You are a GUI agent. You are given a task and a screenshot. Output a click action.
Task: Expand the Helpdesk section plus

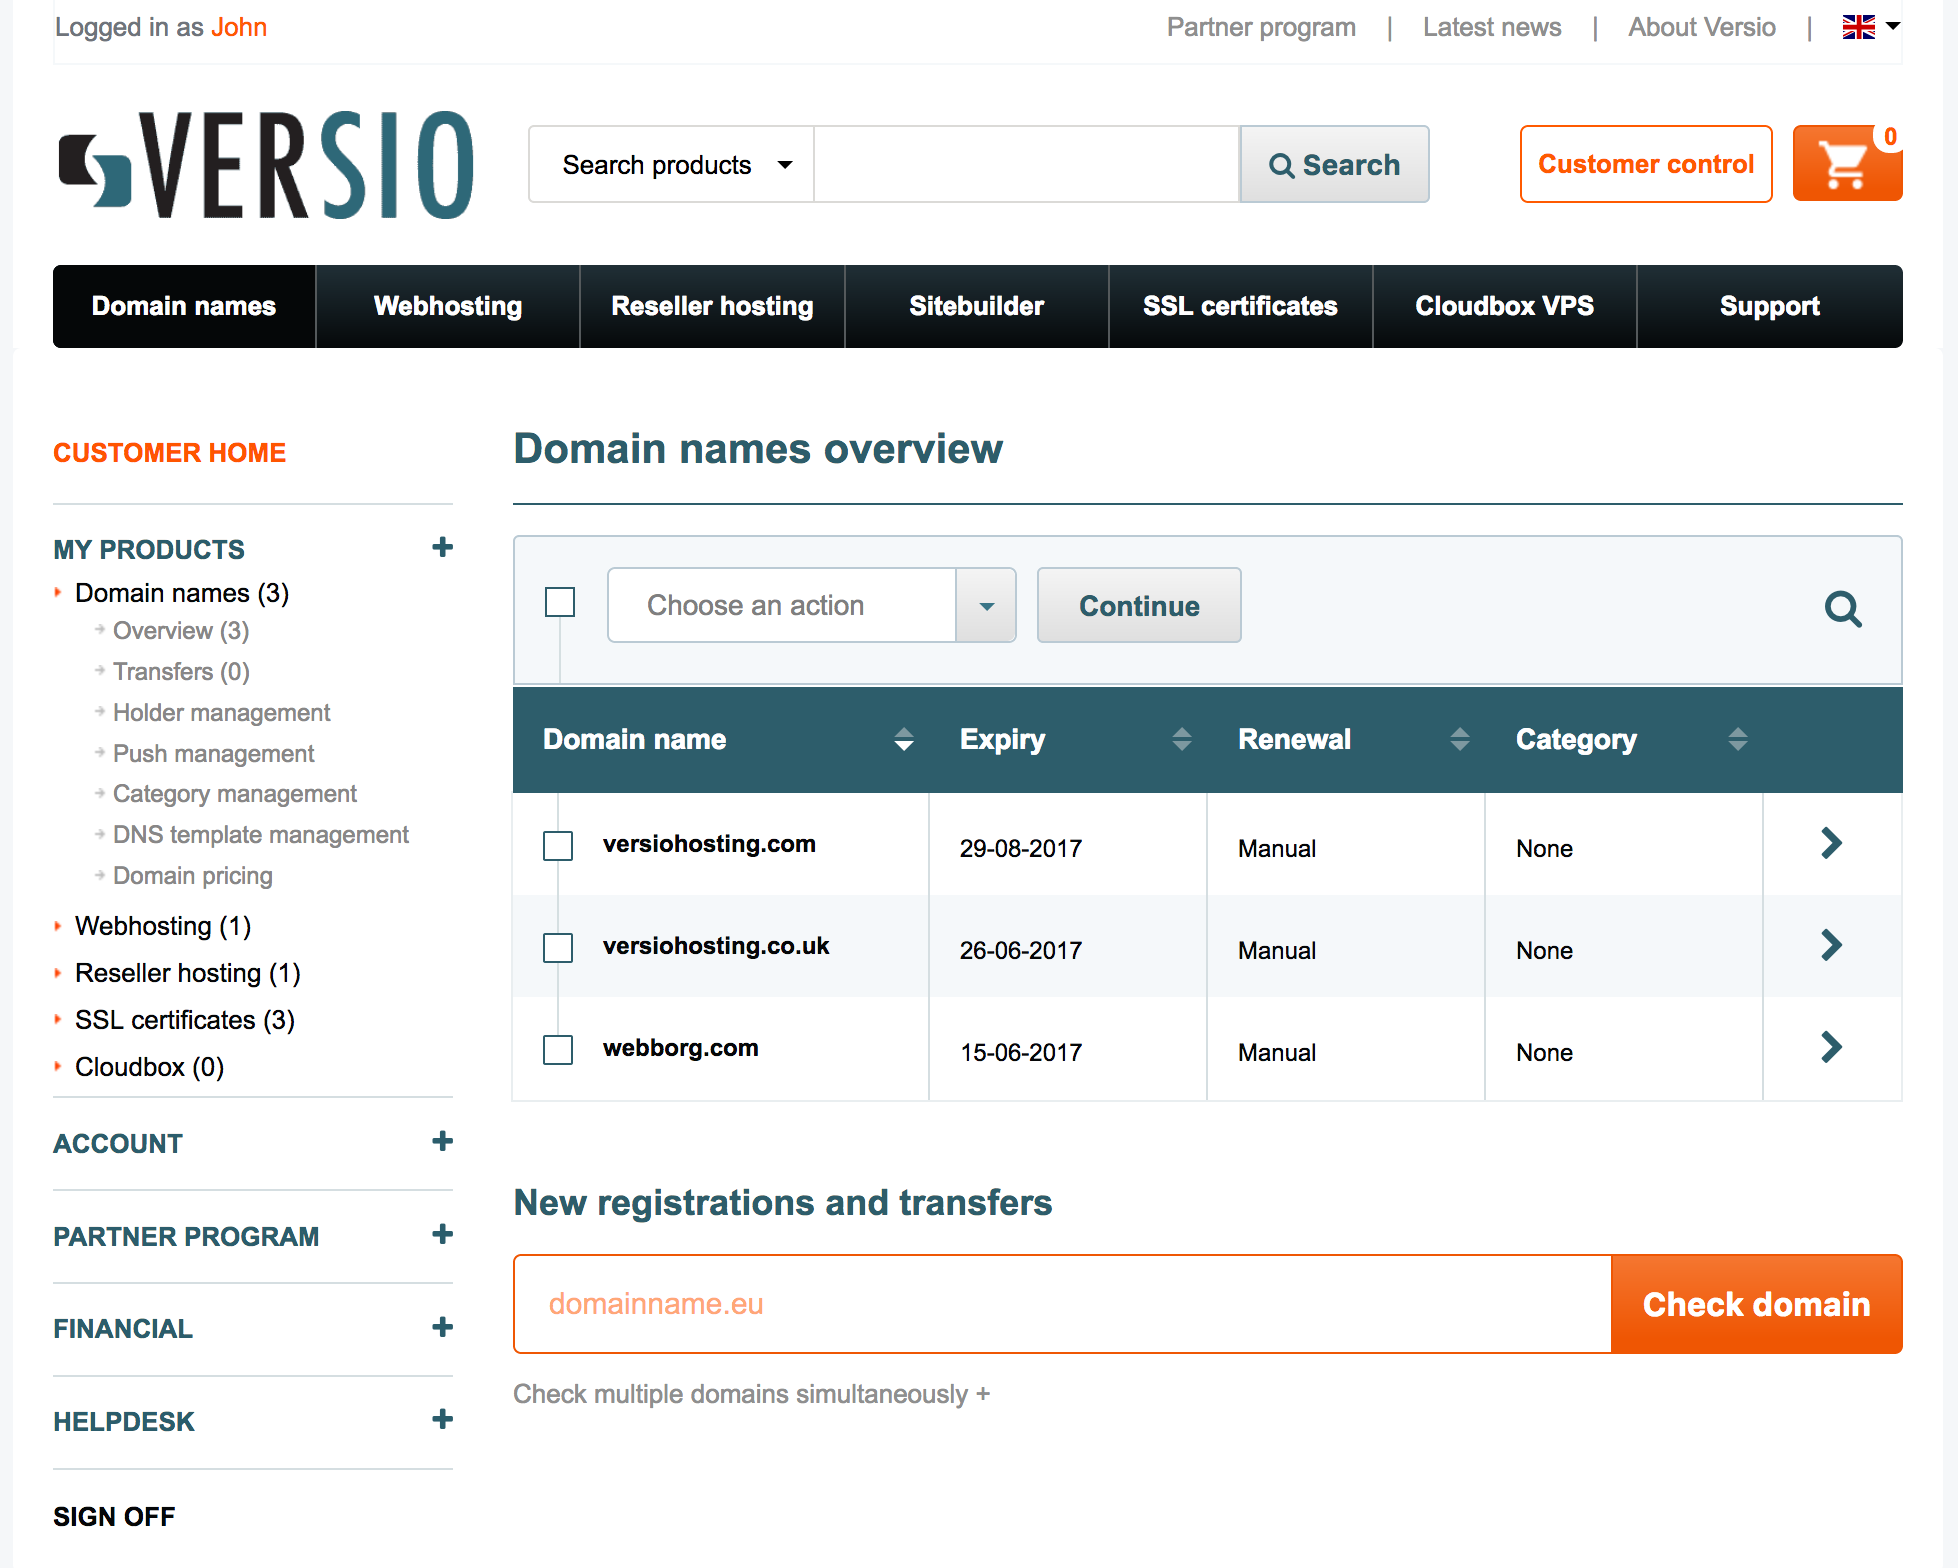(x=442, y=1419)
